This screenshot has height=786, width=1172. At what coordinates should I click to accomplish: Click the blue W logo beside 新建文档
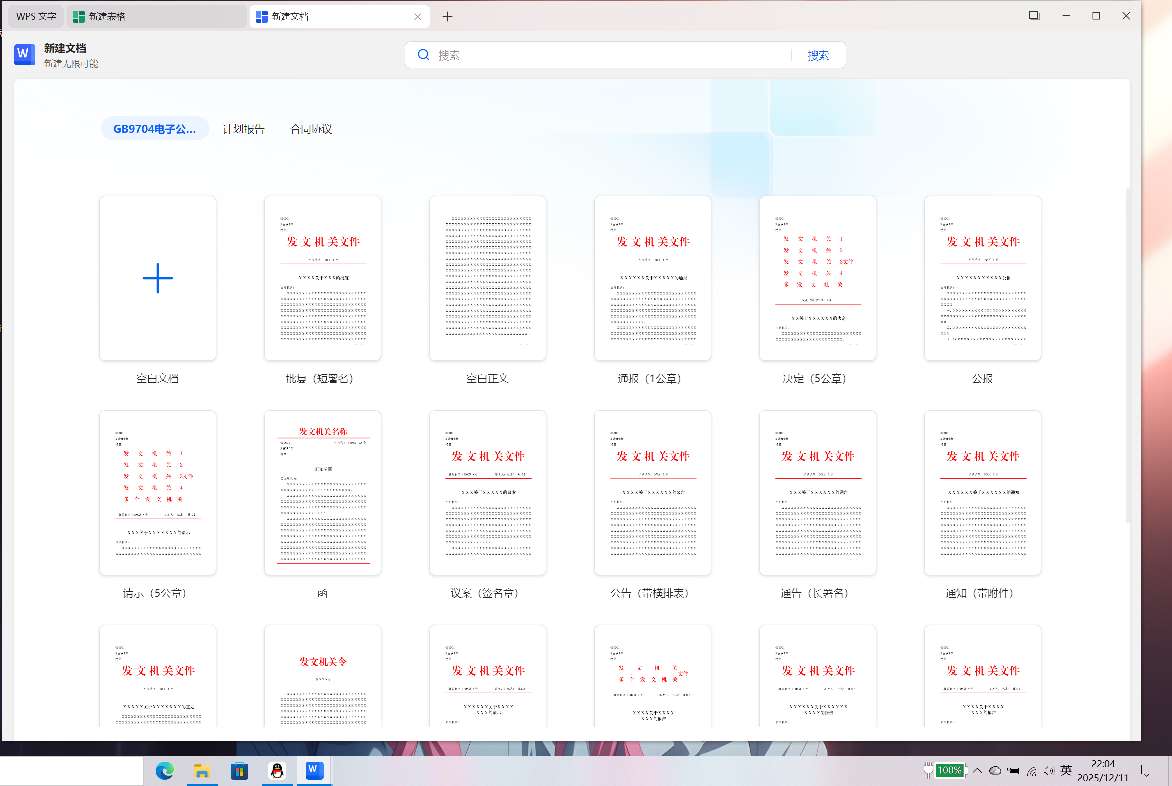(25, 55)
